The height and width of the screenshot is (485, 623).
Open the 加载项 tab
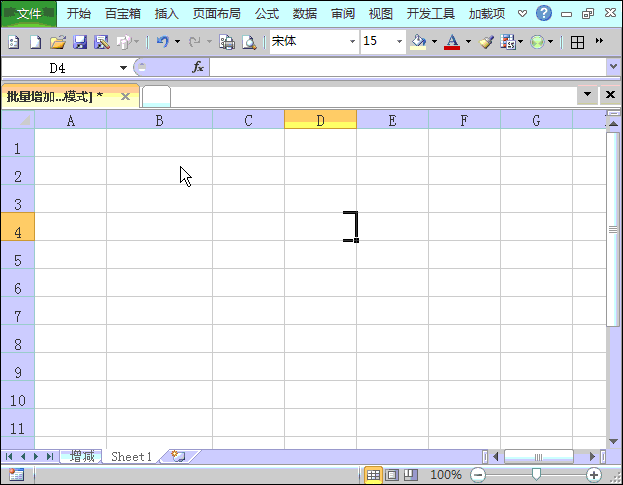(x=487, y=14)
